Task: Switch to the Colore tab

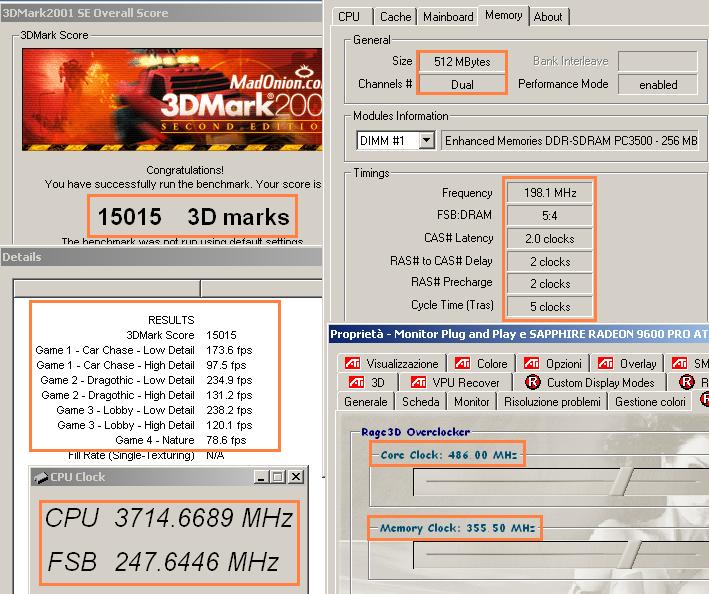Action: pos(481,363)
